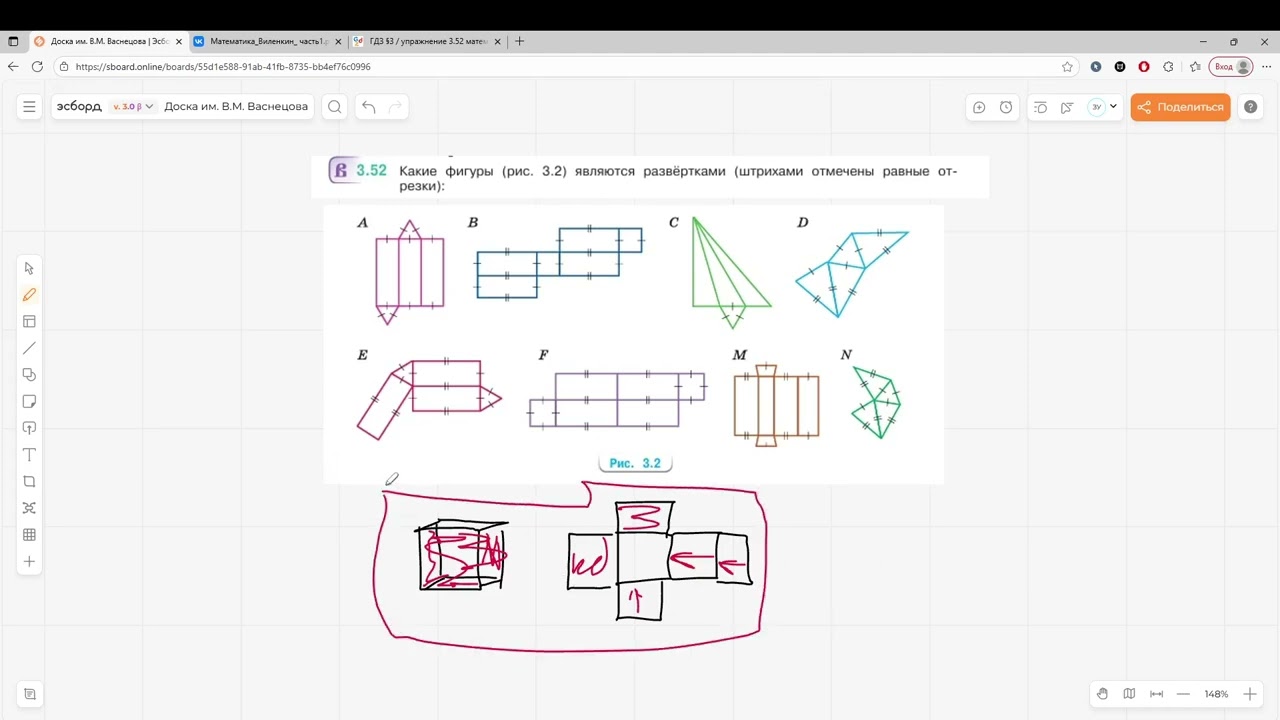This screenshot has height=720, width=1280.
Task: Open the tab actions menu icon
Action: [13, 41]
